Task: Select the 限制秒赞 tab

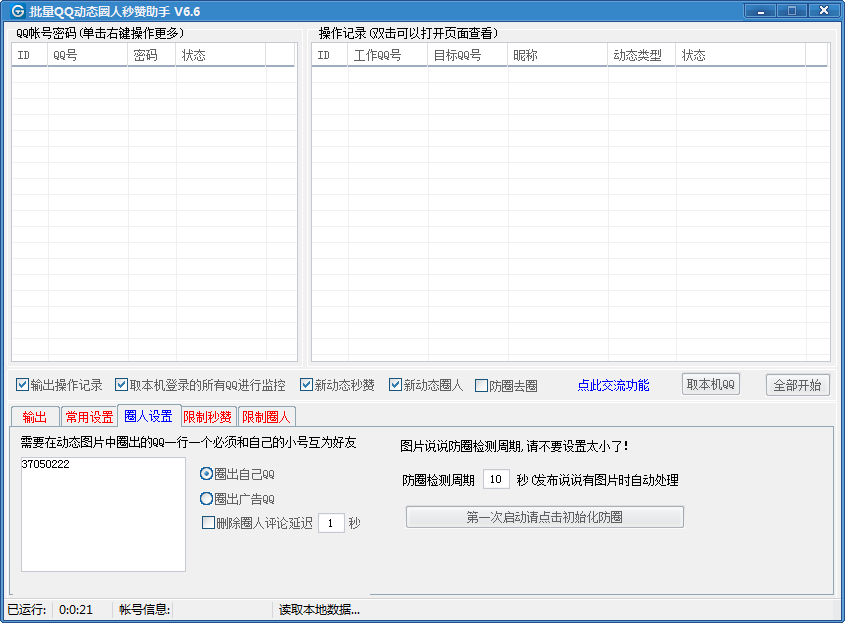Action: (x=207, y=417)
